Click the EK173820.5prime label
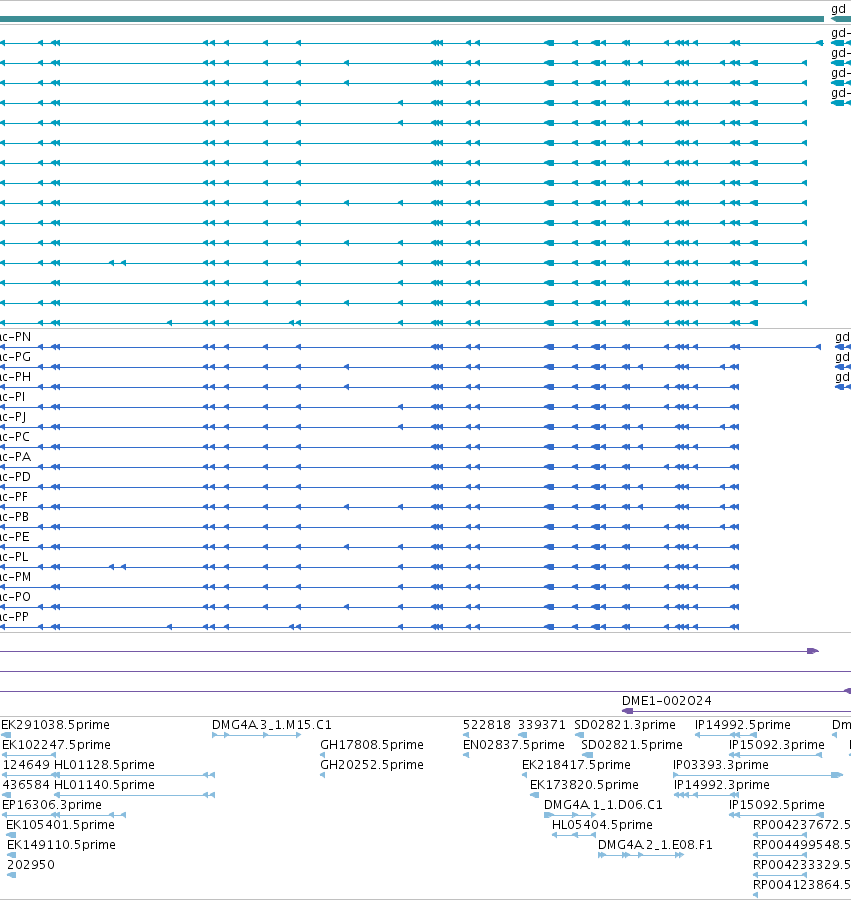The image size is (851, 900). point(584,785)
